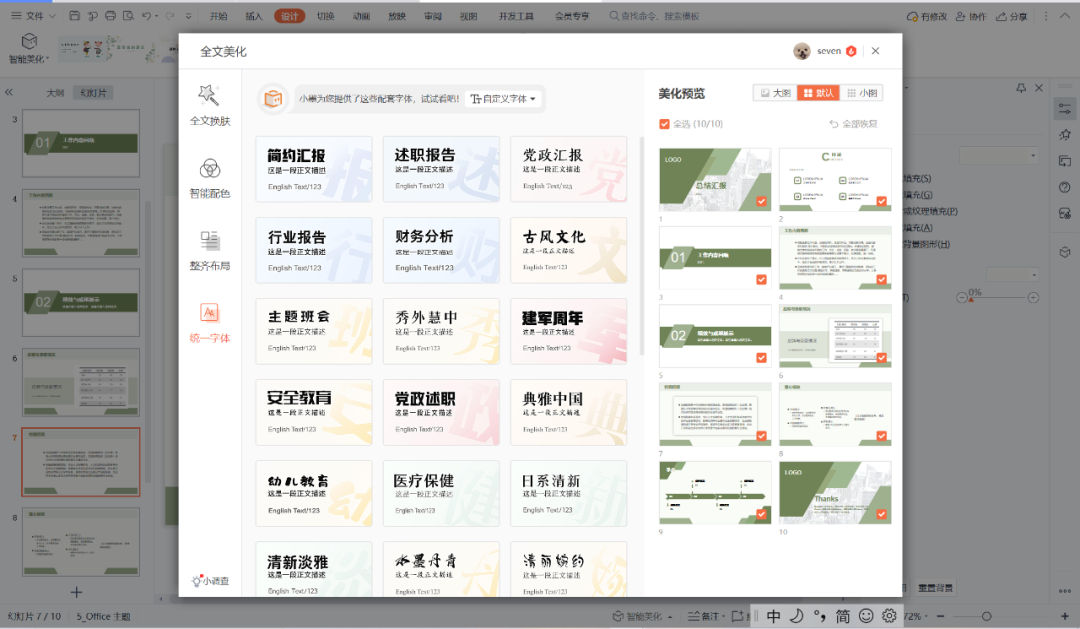
Task: Uncheck the checkbox on preview slide 10
Action: pyautogui.click(x=881, y=514)
